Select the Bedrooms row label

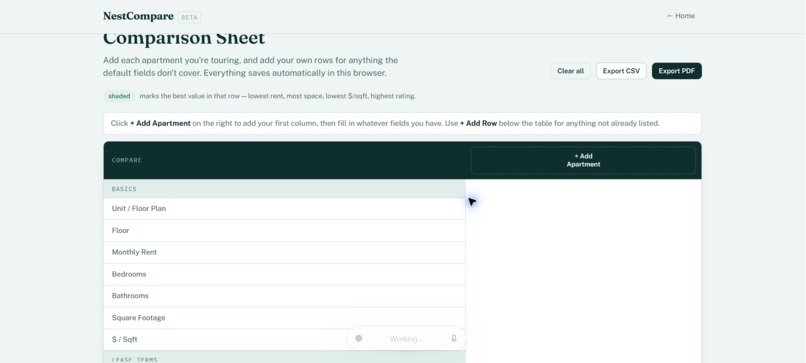coord(129,274)
